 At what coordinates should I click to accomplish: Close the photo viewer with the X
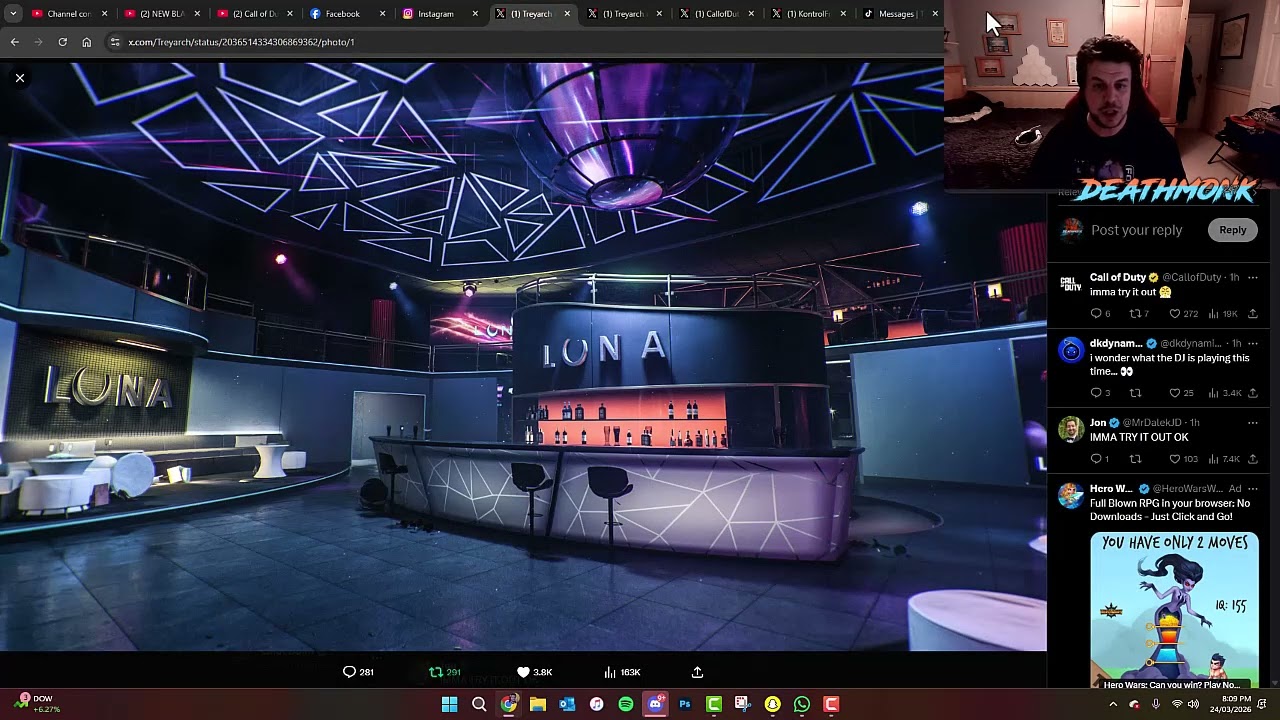click(x=19, y=78)
